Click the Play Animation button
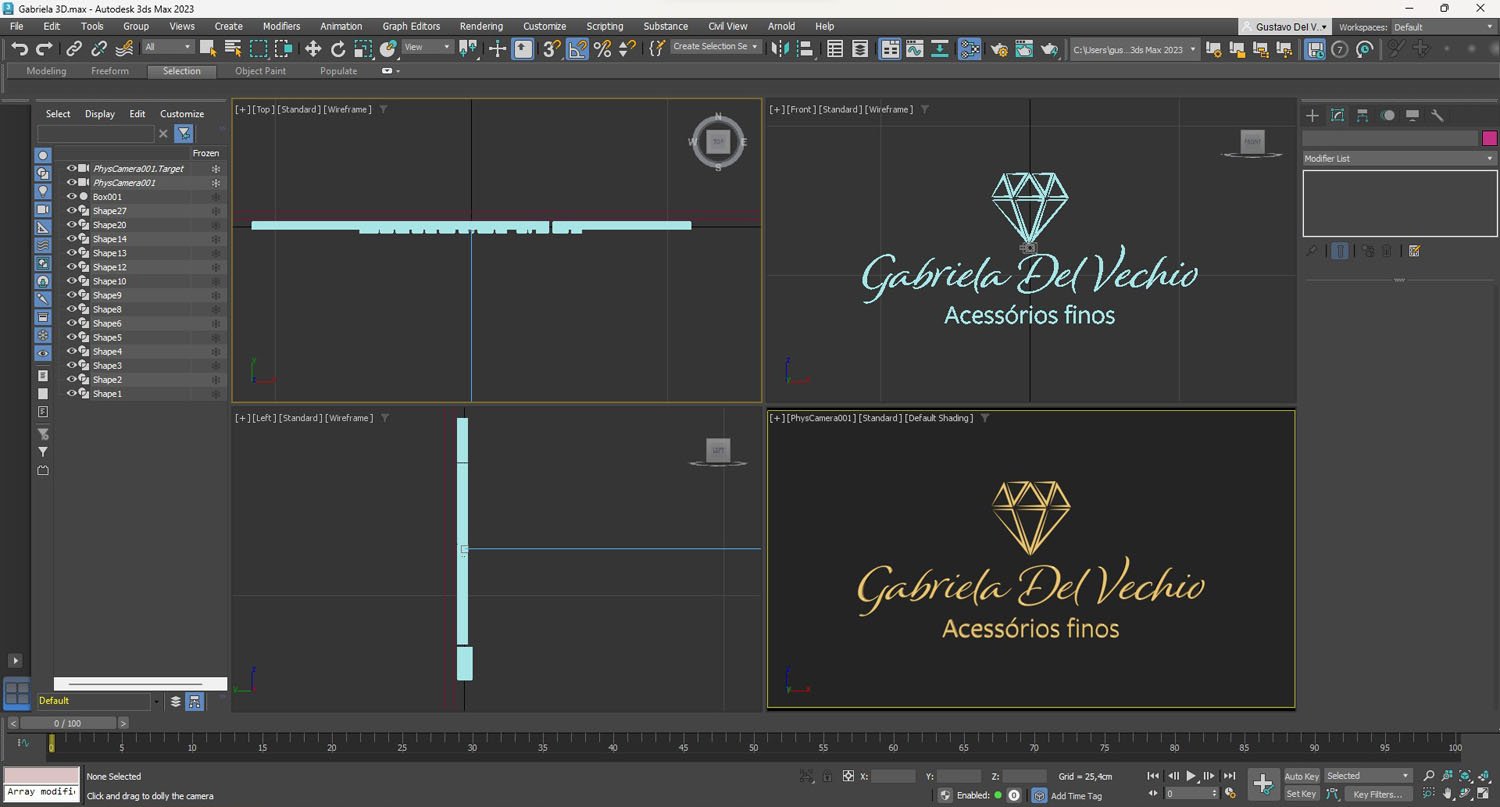 click(x=1191, y=776)
